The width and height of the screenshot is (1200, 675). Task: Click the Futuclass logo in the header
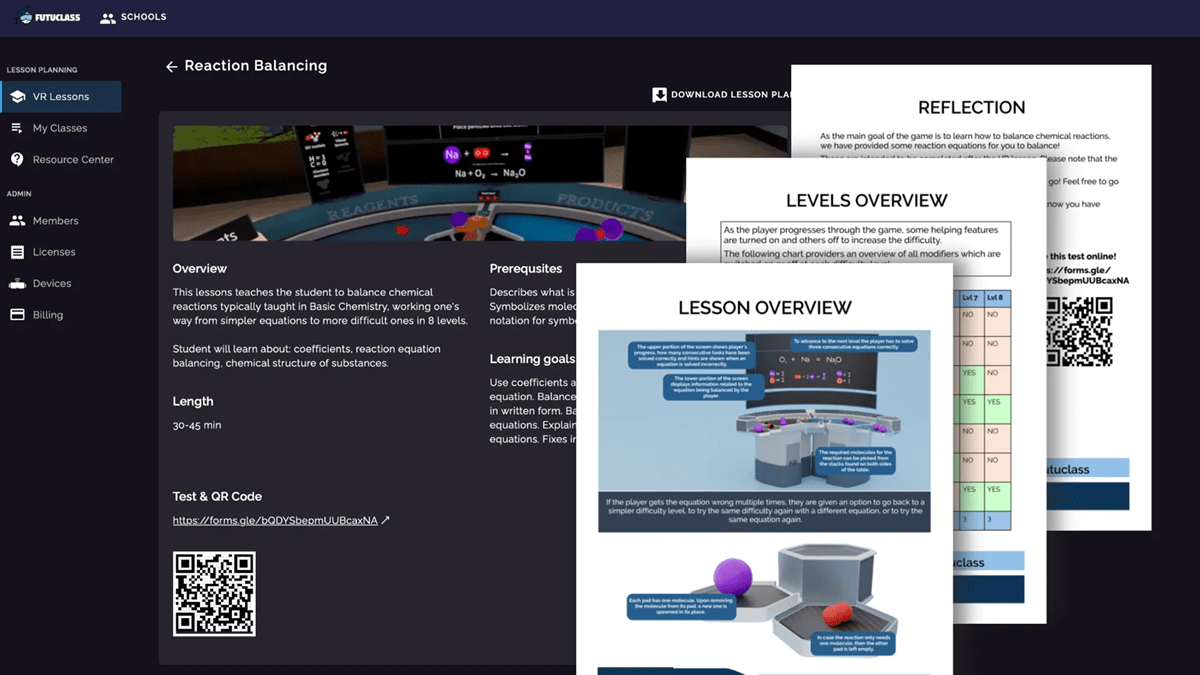point(48,17)
